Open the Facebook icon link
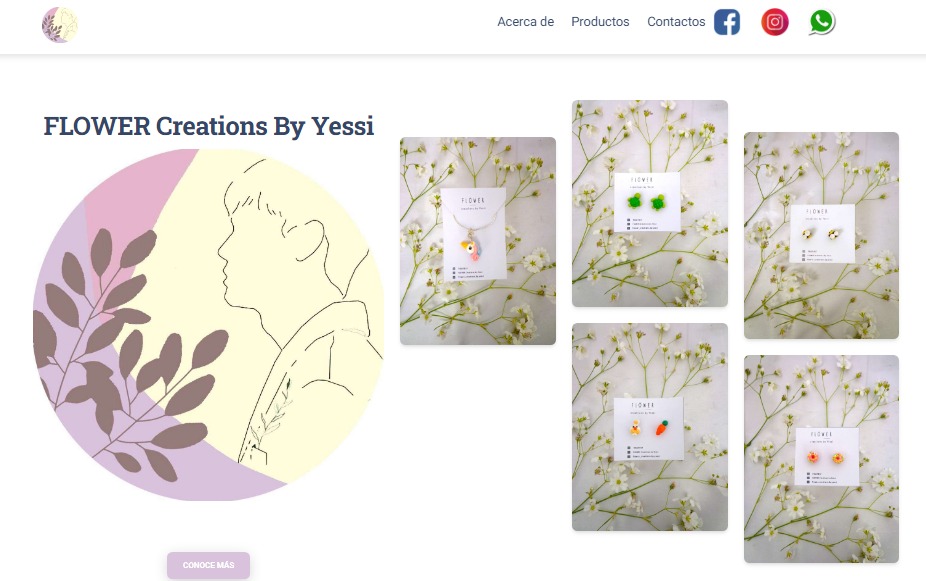Screen dimensions: 926x581 (x=727, y=22)
